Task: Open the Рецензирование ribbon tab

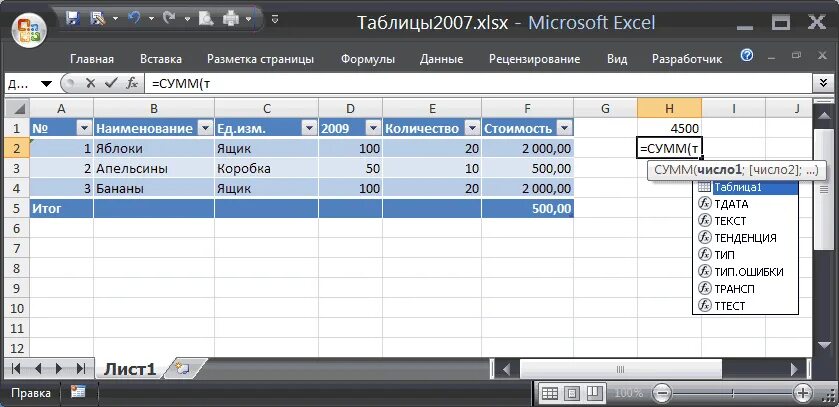Action: coord(534,59)
